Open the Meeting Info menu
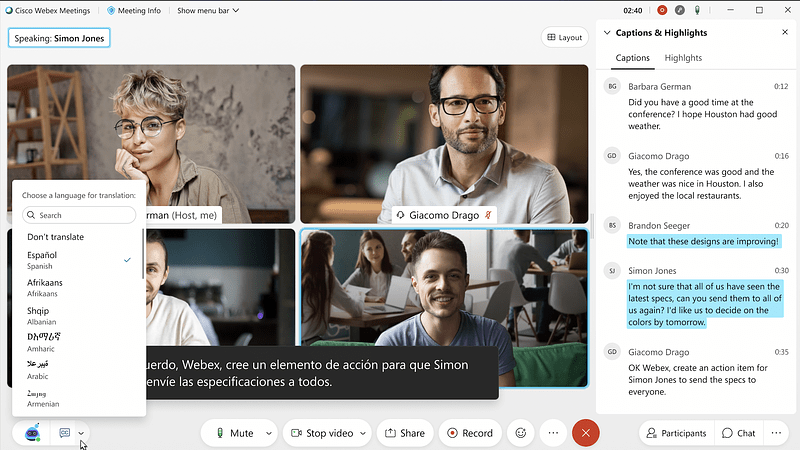 pyautogui.click(x=133, y=10)
